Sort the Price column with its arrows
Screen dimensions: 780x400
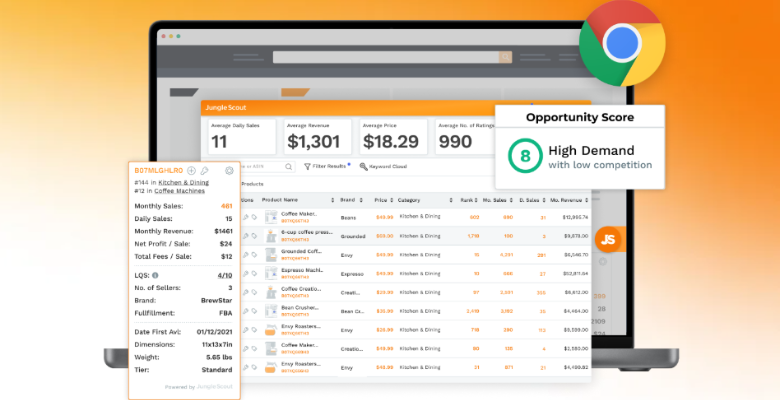(x=392, y=200)
